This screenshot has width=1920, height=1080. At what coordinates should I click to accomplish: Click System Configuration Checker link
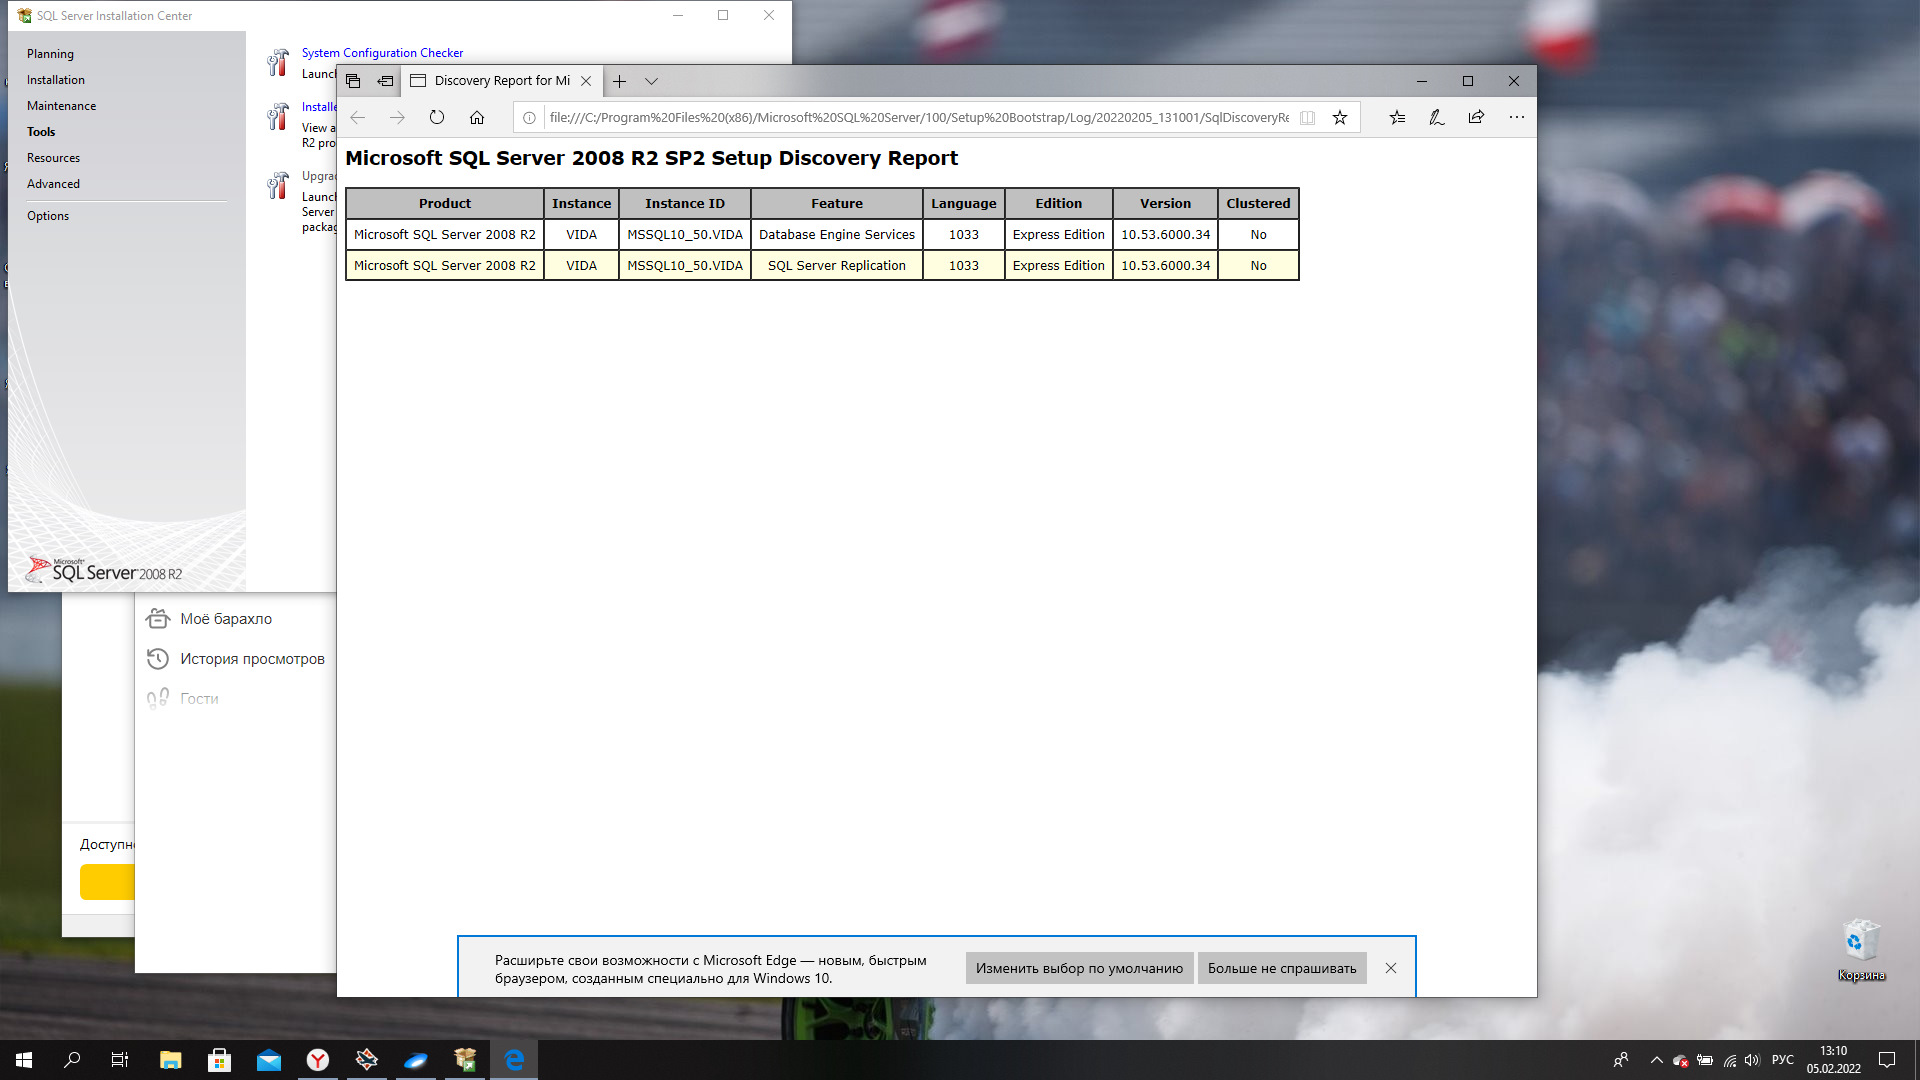pyautogui.click(x=382, y=53)
